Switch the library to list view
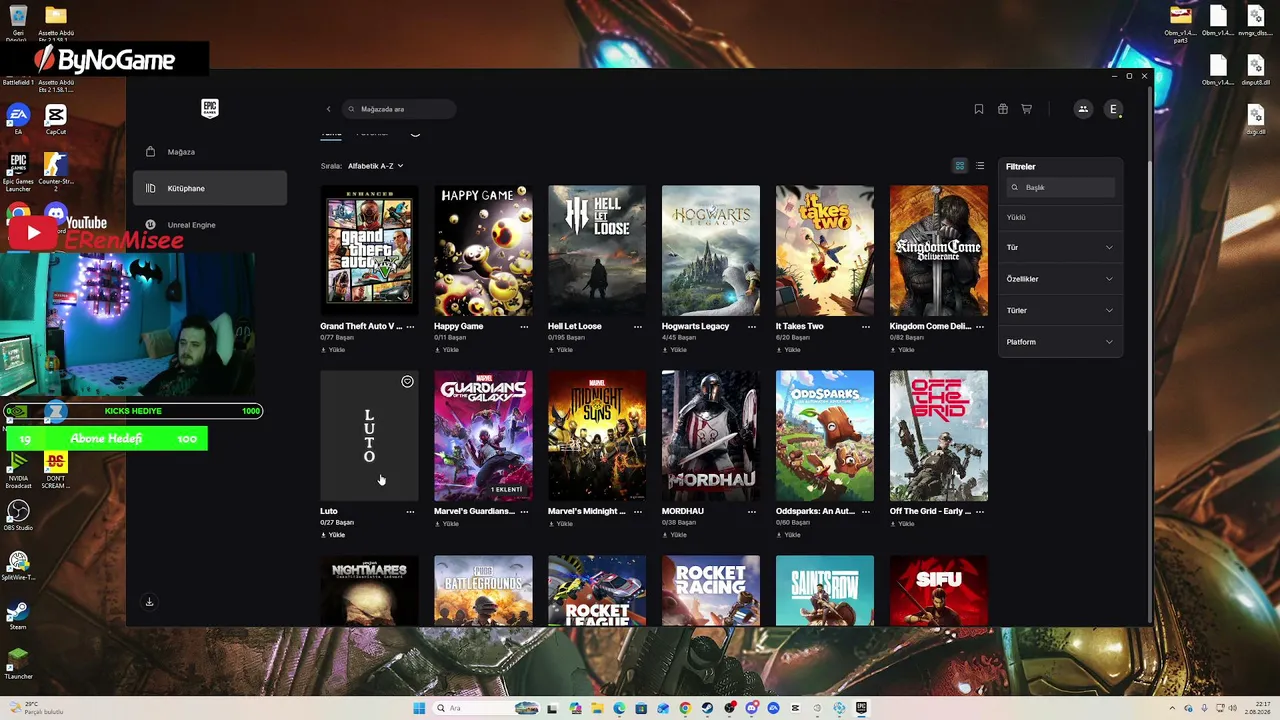This screenshot has width=1280, height=720. pyautogui.click(x=980, y=166)
